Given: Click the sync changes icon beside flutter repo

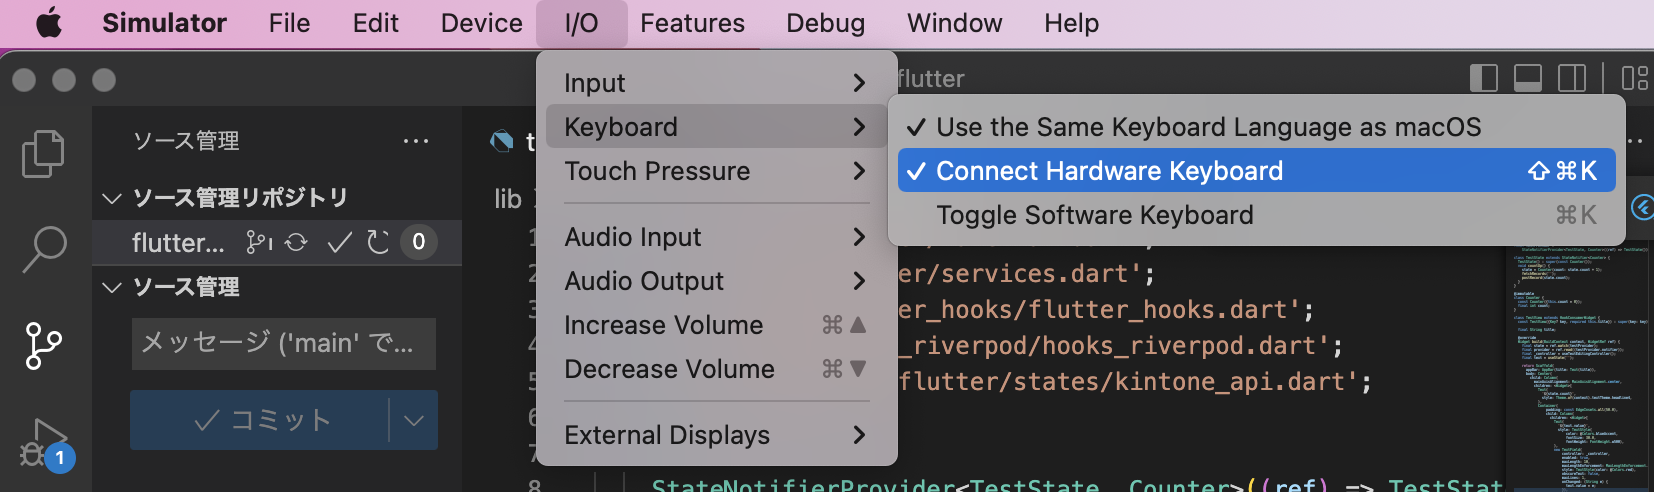Looking at the screenshot, I should 296,242.
